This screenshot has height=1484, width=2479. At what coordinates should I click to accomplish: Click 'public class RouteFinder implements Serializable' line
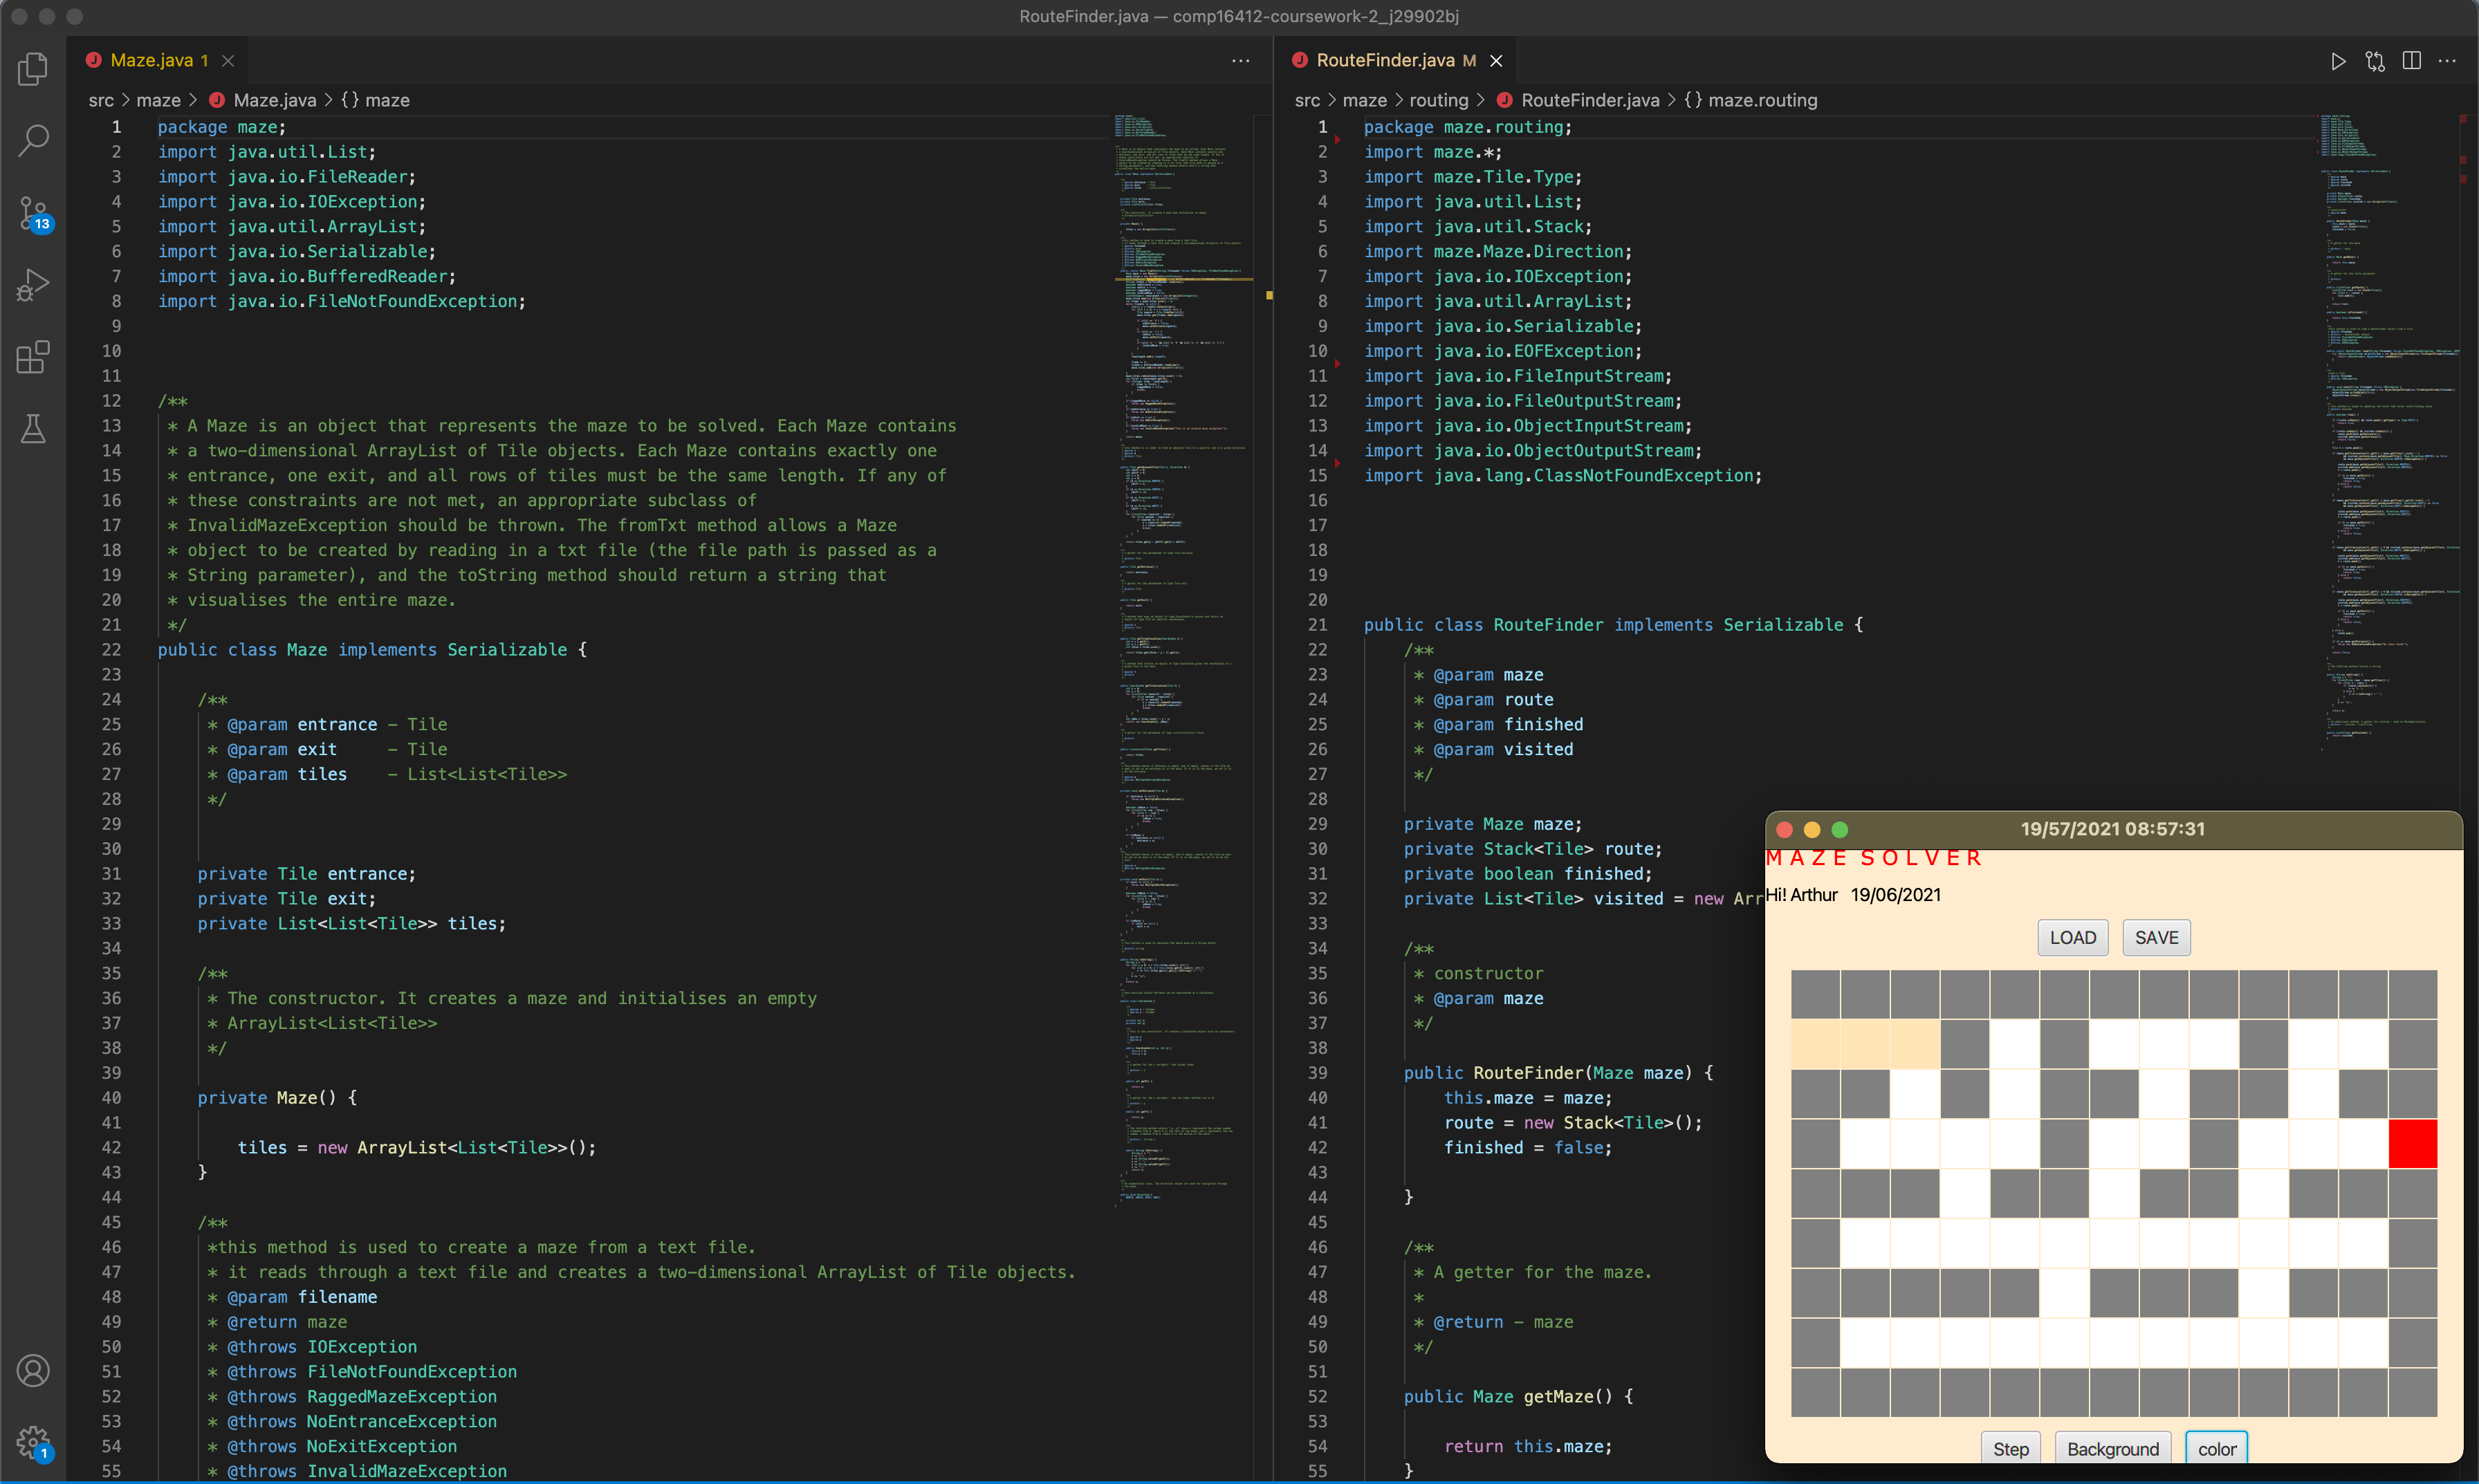1613,624
